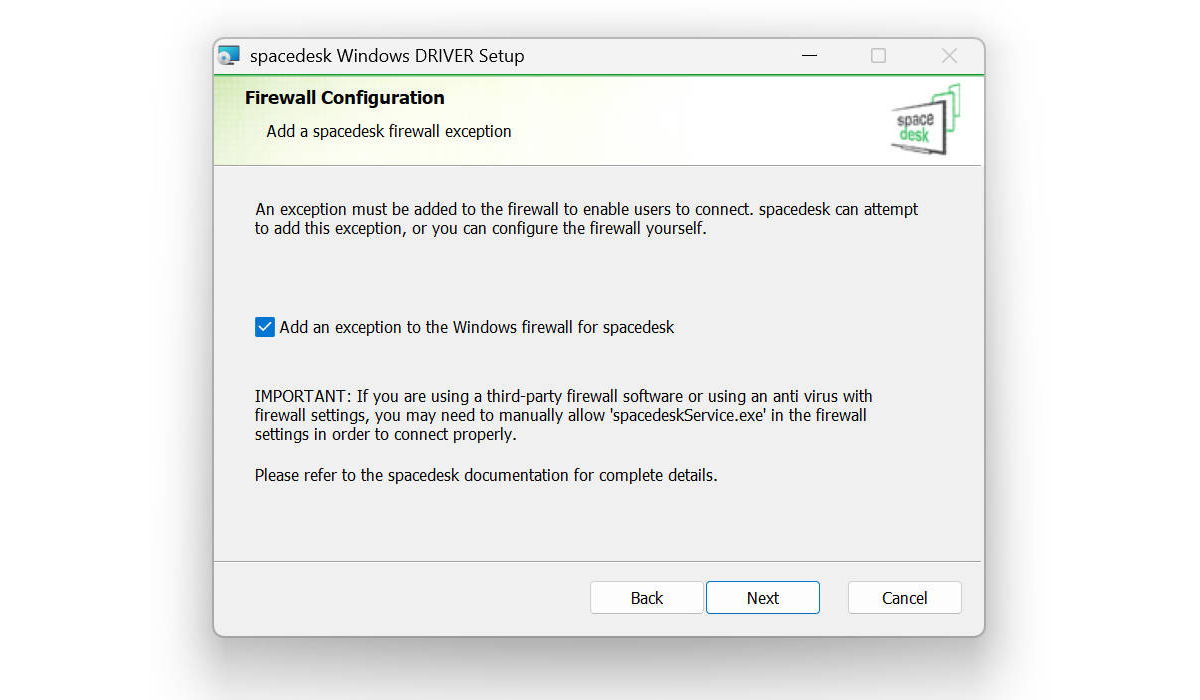1200x700 pixels.
Task: Click the spacedesk installer icon in title bar
Action: 229,56
